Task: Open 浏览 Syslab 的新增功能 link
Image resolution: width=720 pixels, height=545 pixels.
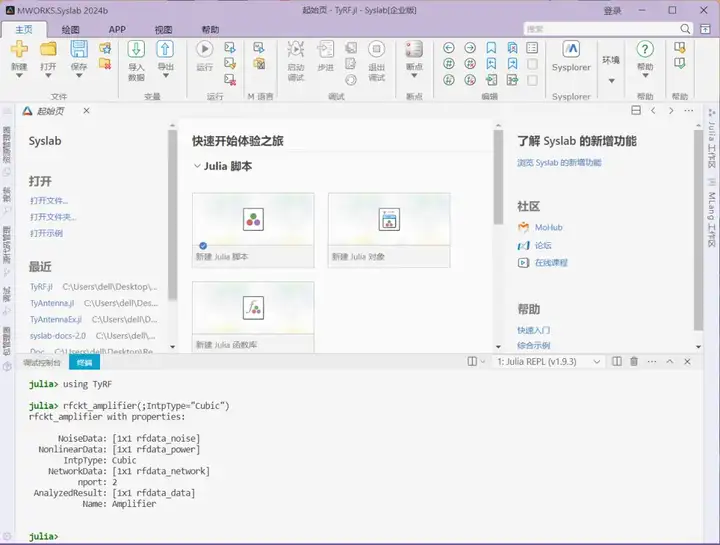Action: pyautogui.click(x=559, y=163)
